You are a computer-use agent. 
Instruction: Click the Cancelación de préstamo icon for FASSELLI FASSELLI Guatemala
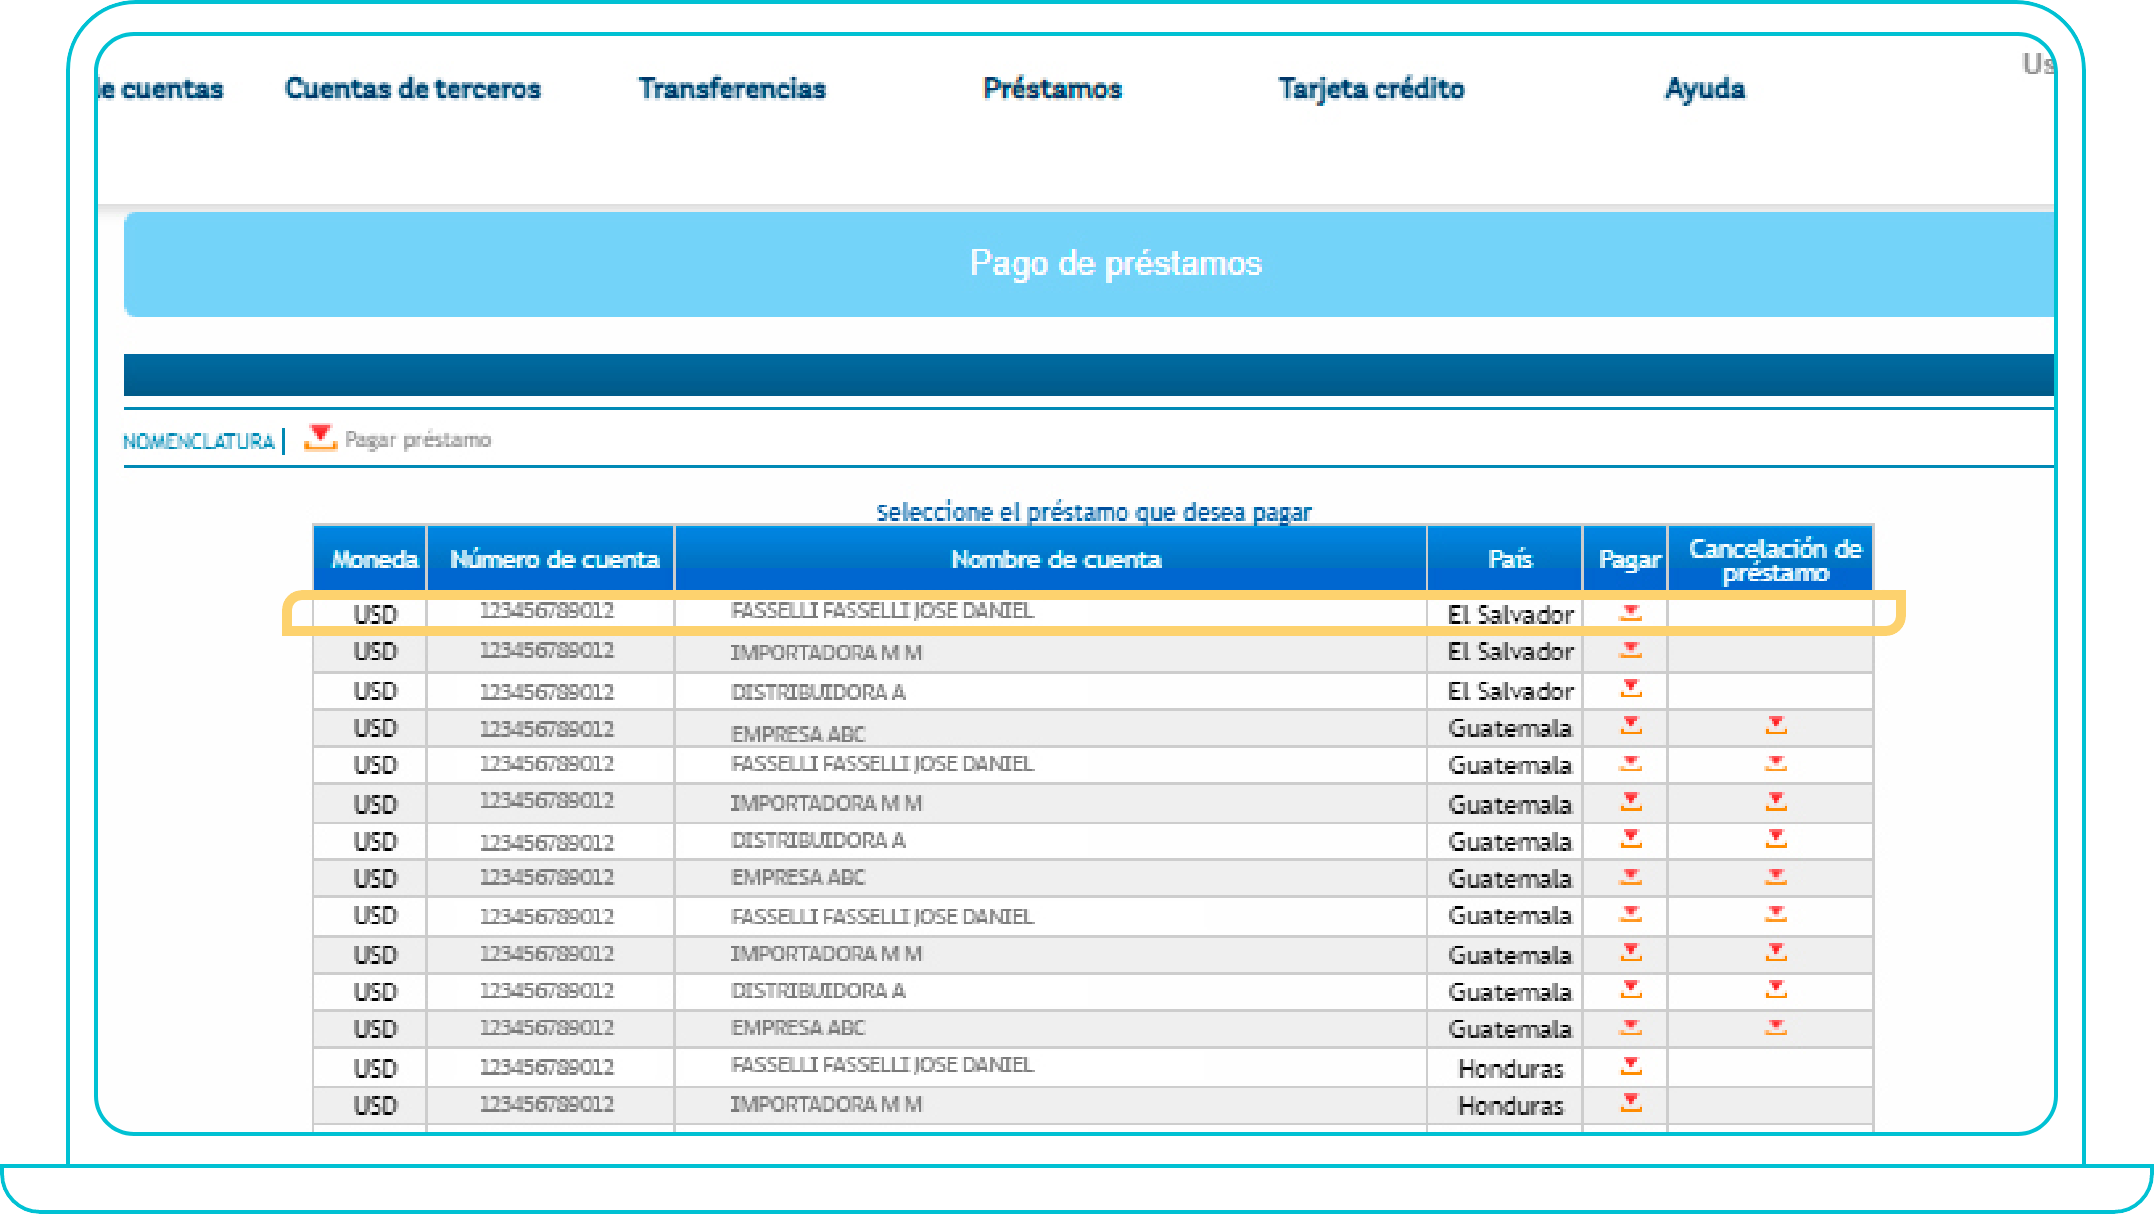tap(1777, 765)
